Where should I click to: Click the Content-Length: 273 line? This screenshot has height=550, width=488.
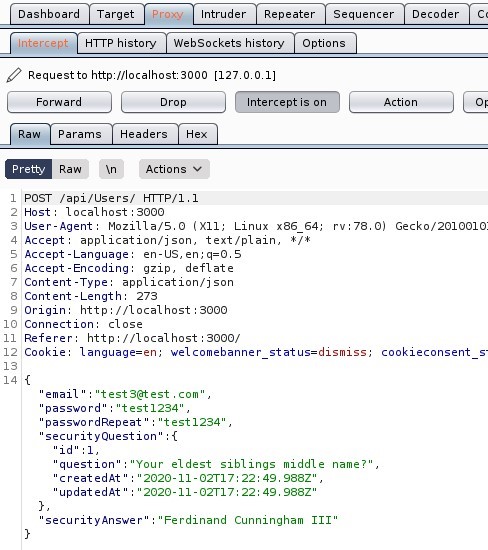[x=91, y=296]
